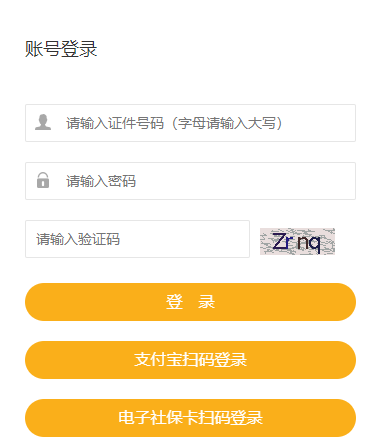Focus the 请输入验证码 captcha field
381x448 pixels.
(x=137, y=239)
